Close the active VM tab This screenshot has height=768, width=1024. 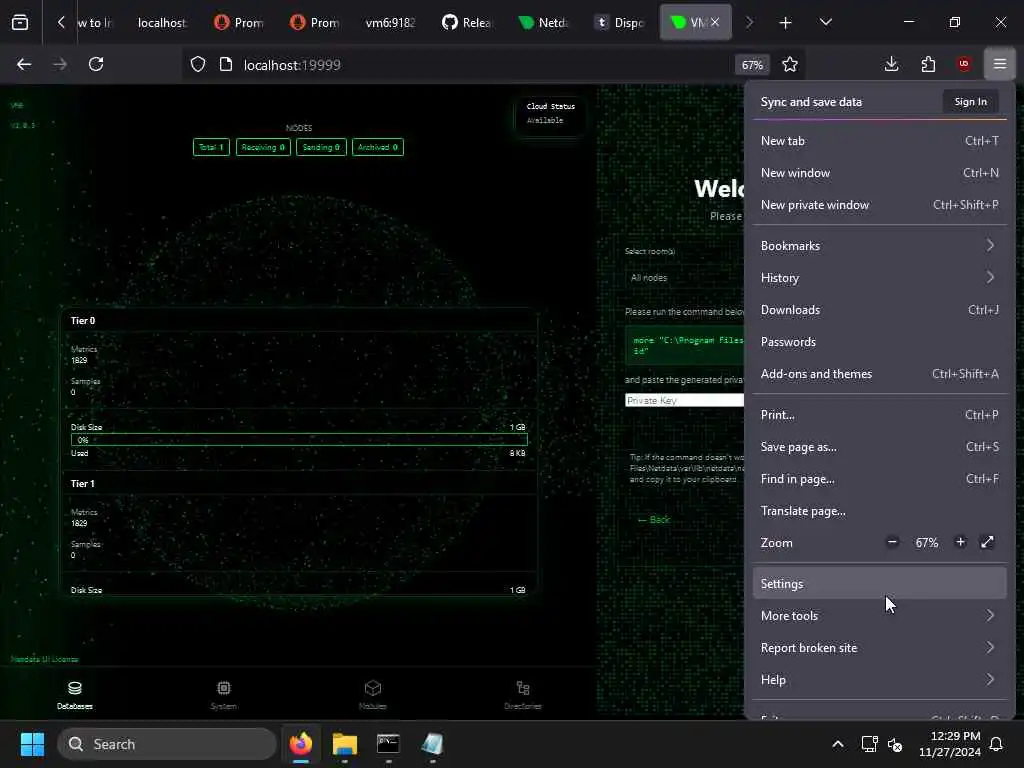coord(715,22)
